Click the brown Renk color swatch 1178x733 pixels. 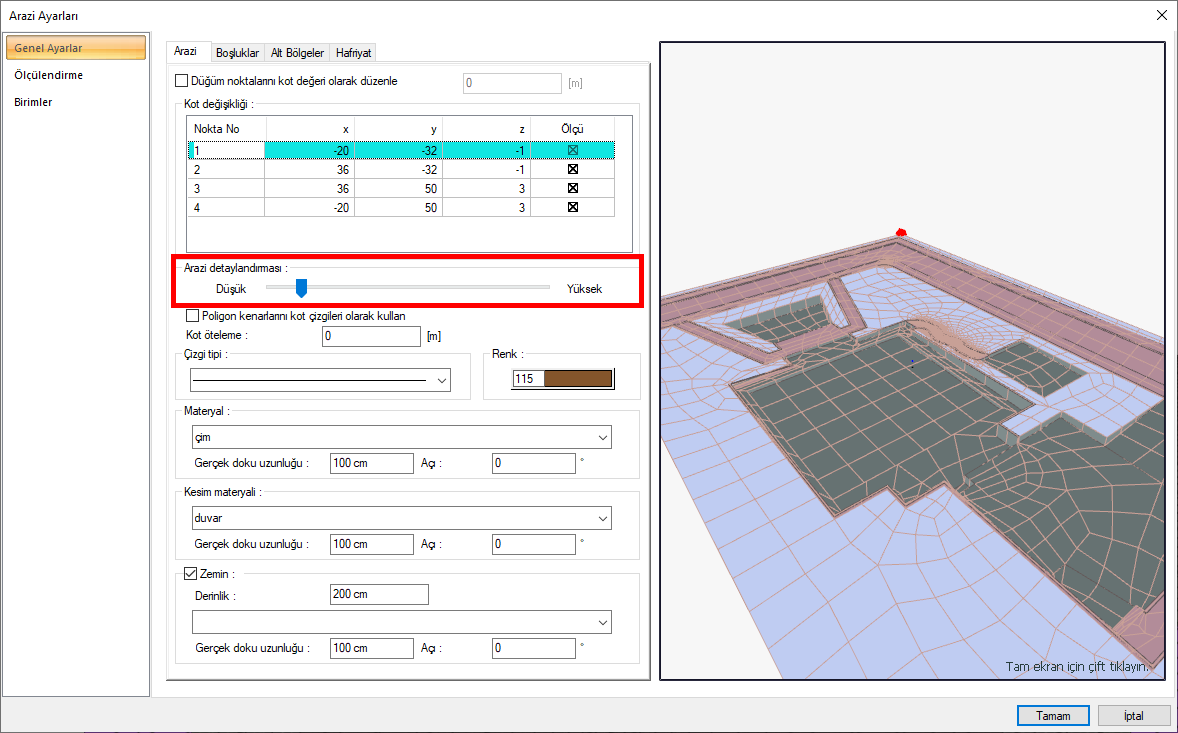[x=576, y=379]
